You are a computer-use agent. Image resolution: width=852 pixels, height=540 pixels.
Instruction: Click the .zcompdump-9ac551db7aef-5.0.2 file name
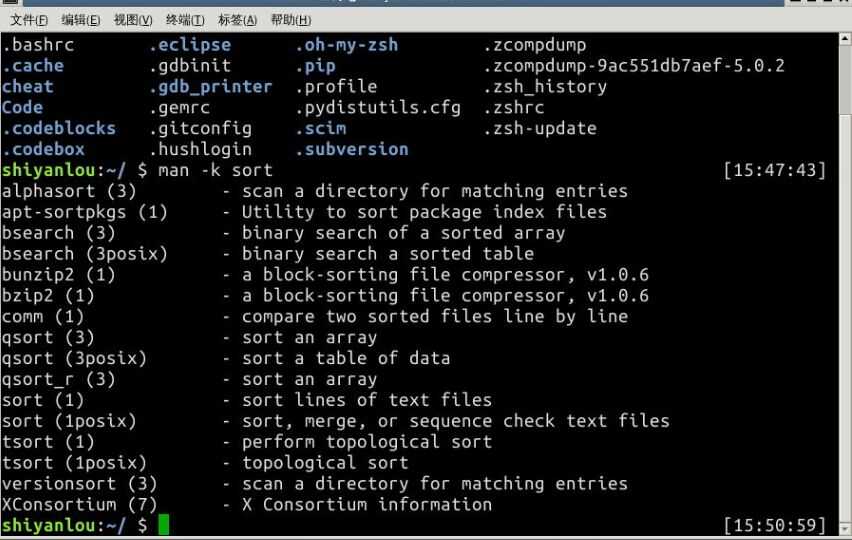634,66
